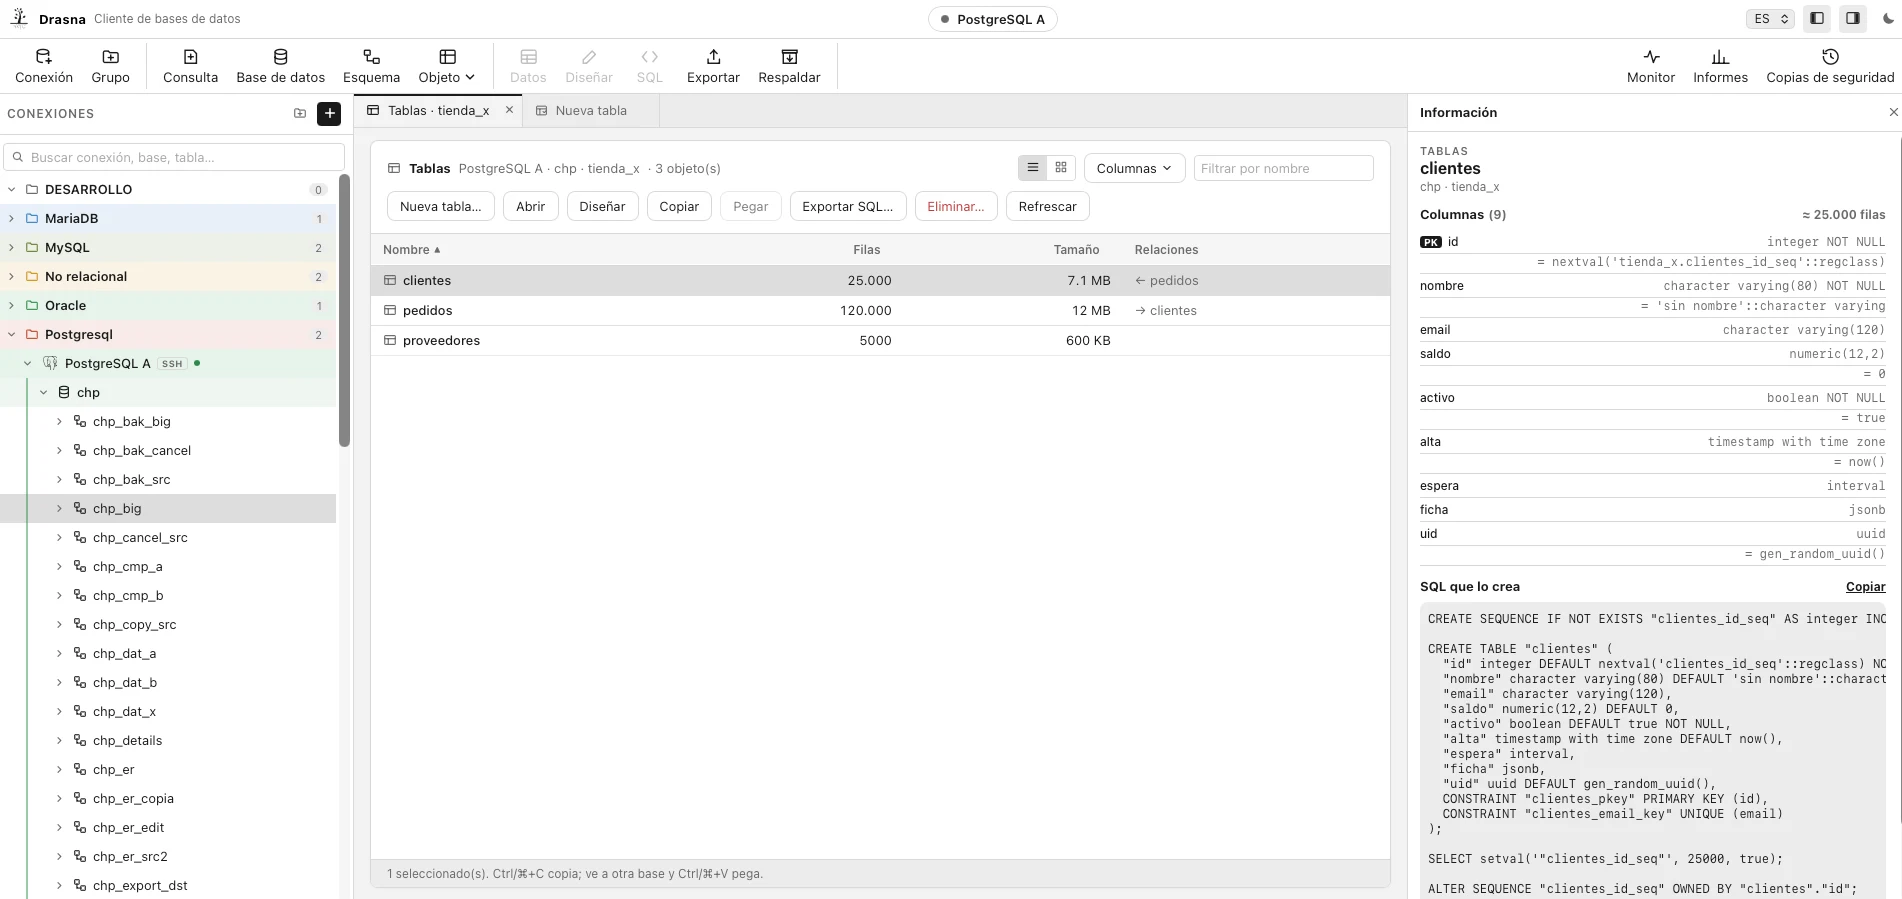
Task: Focus the Buscar conexión search field
Action: click(174, 157)
